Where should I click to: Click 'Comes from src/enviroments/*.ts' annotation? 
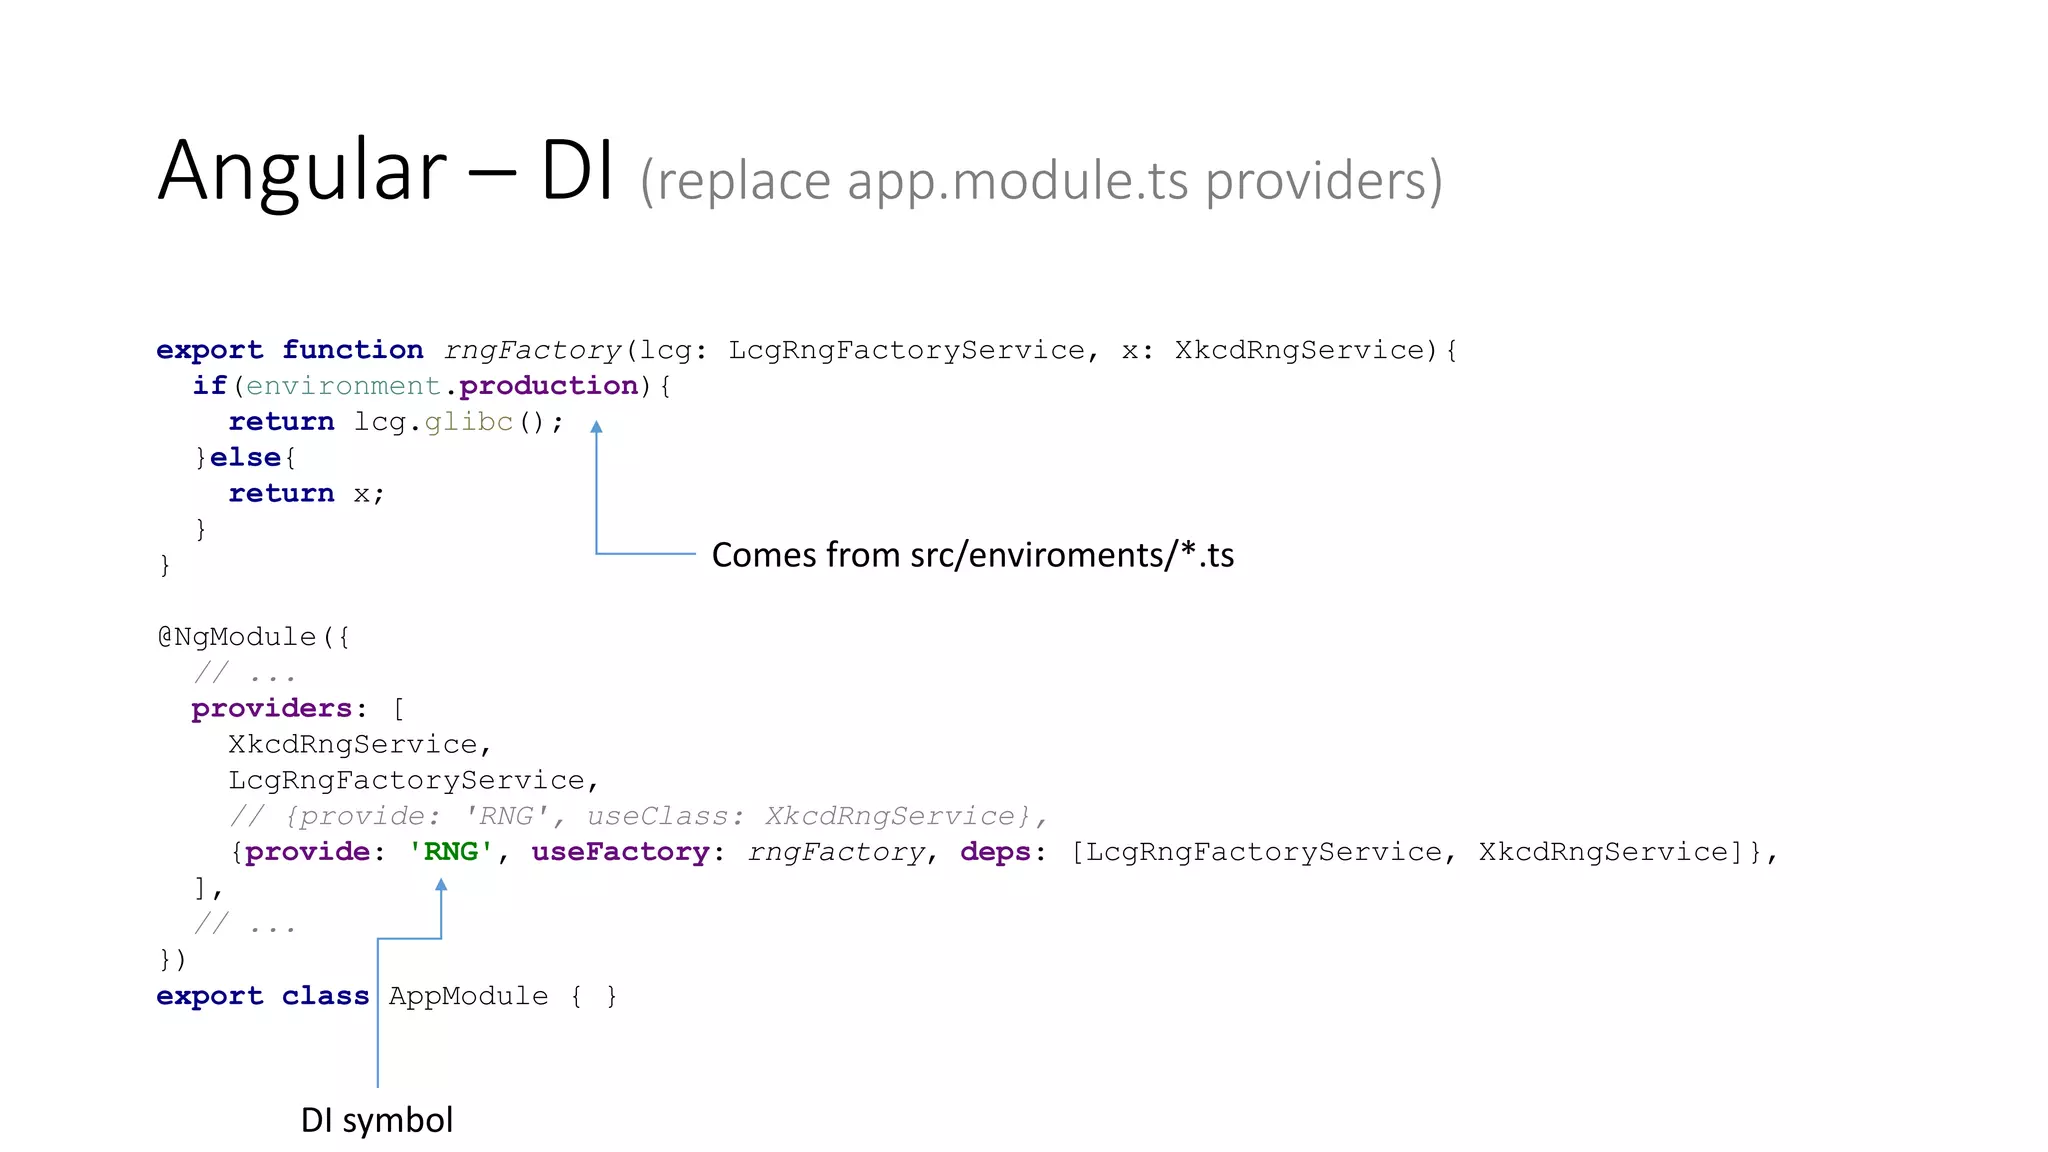pyautogui.click(x=972, y=555)
